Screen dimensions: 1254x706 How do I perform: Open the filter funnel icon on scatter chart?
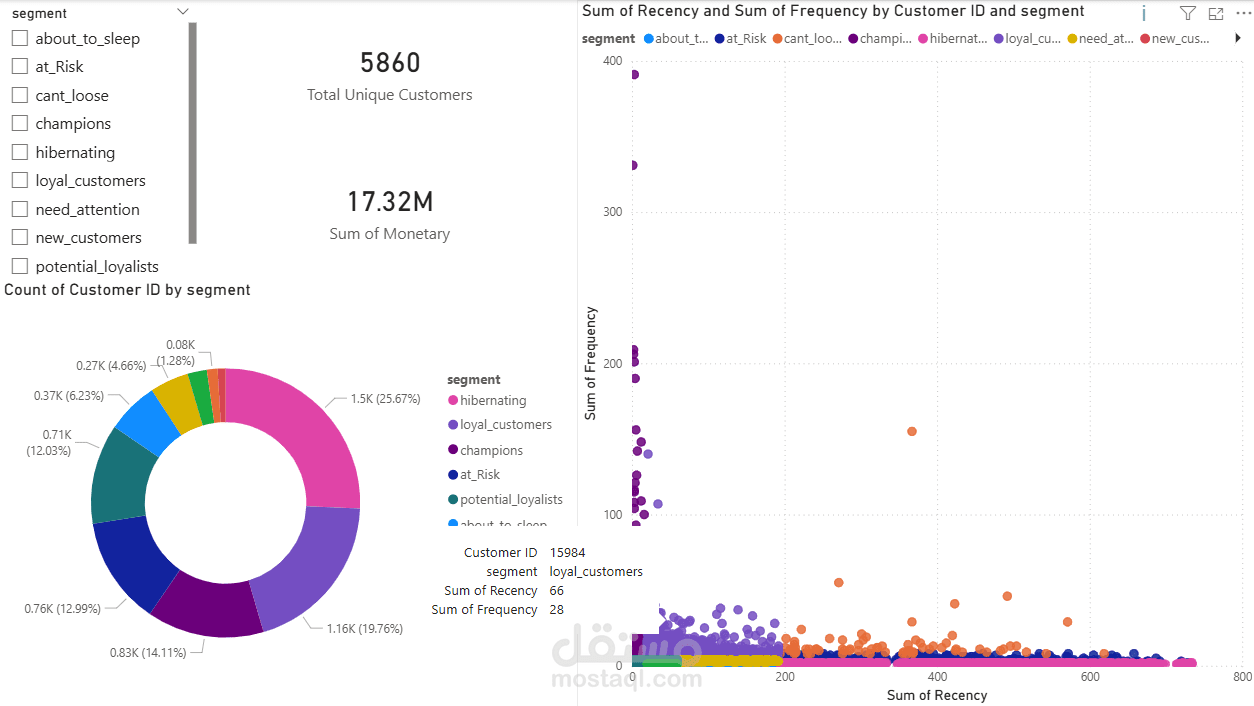tap(1188, 13)
